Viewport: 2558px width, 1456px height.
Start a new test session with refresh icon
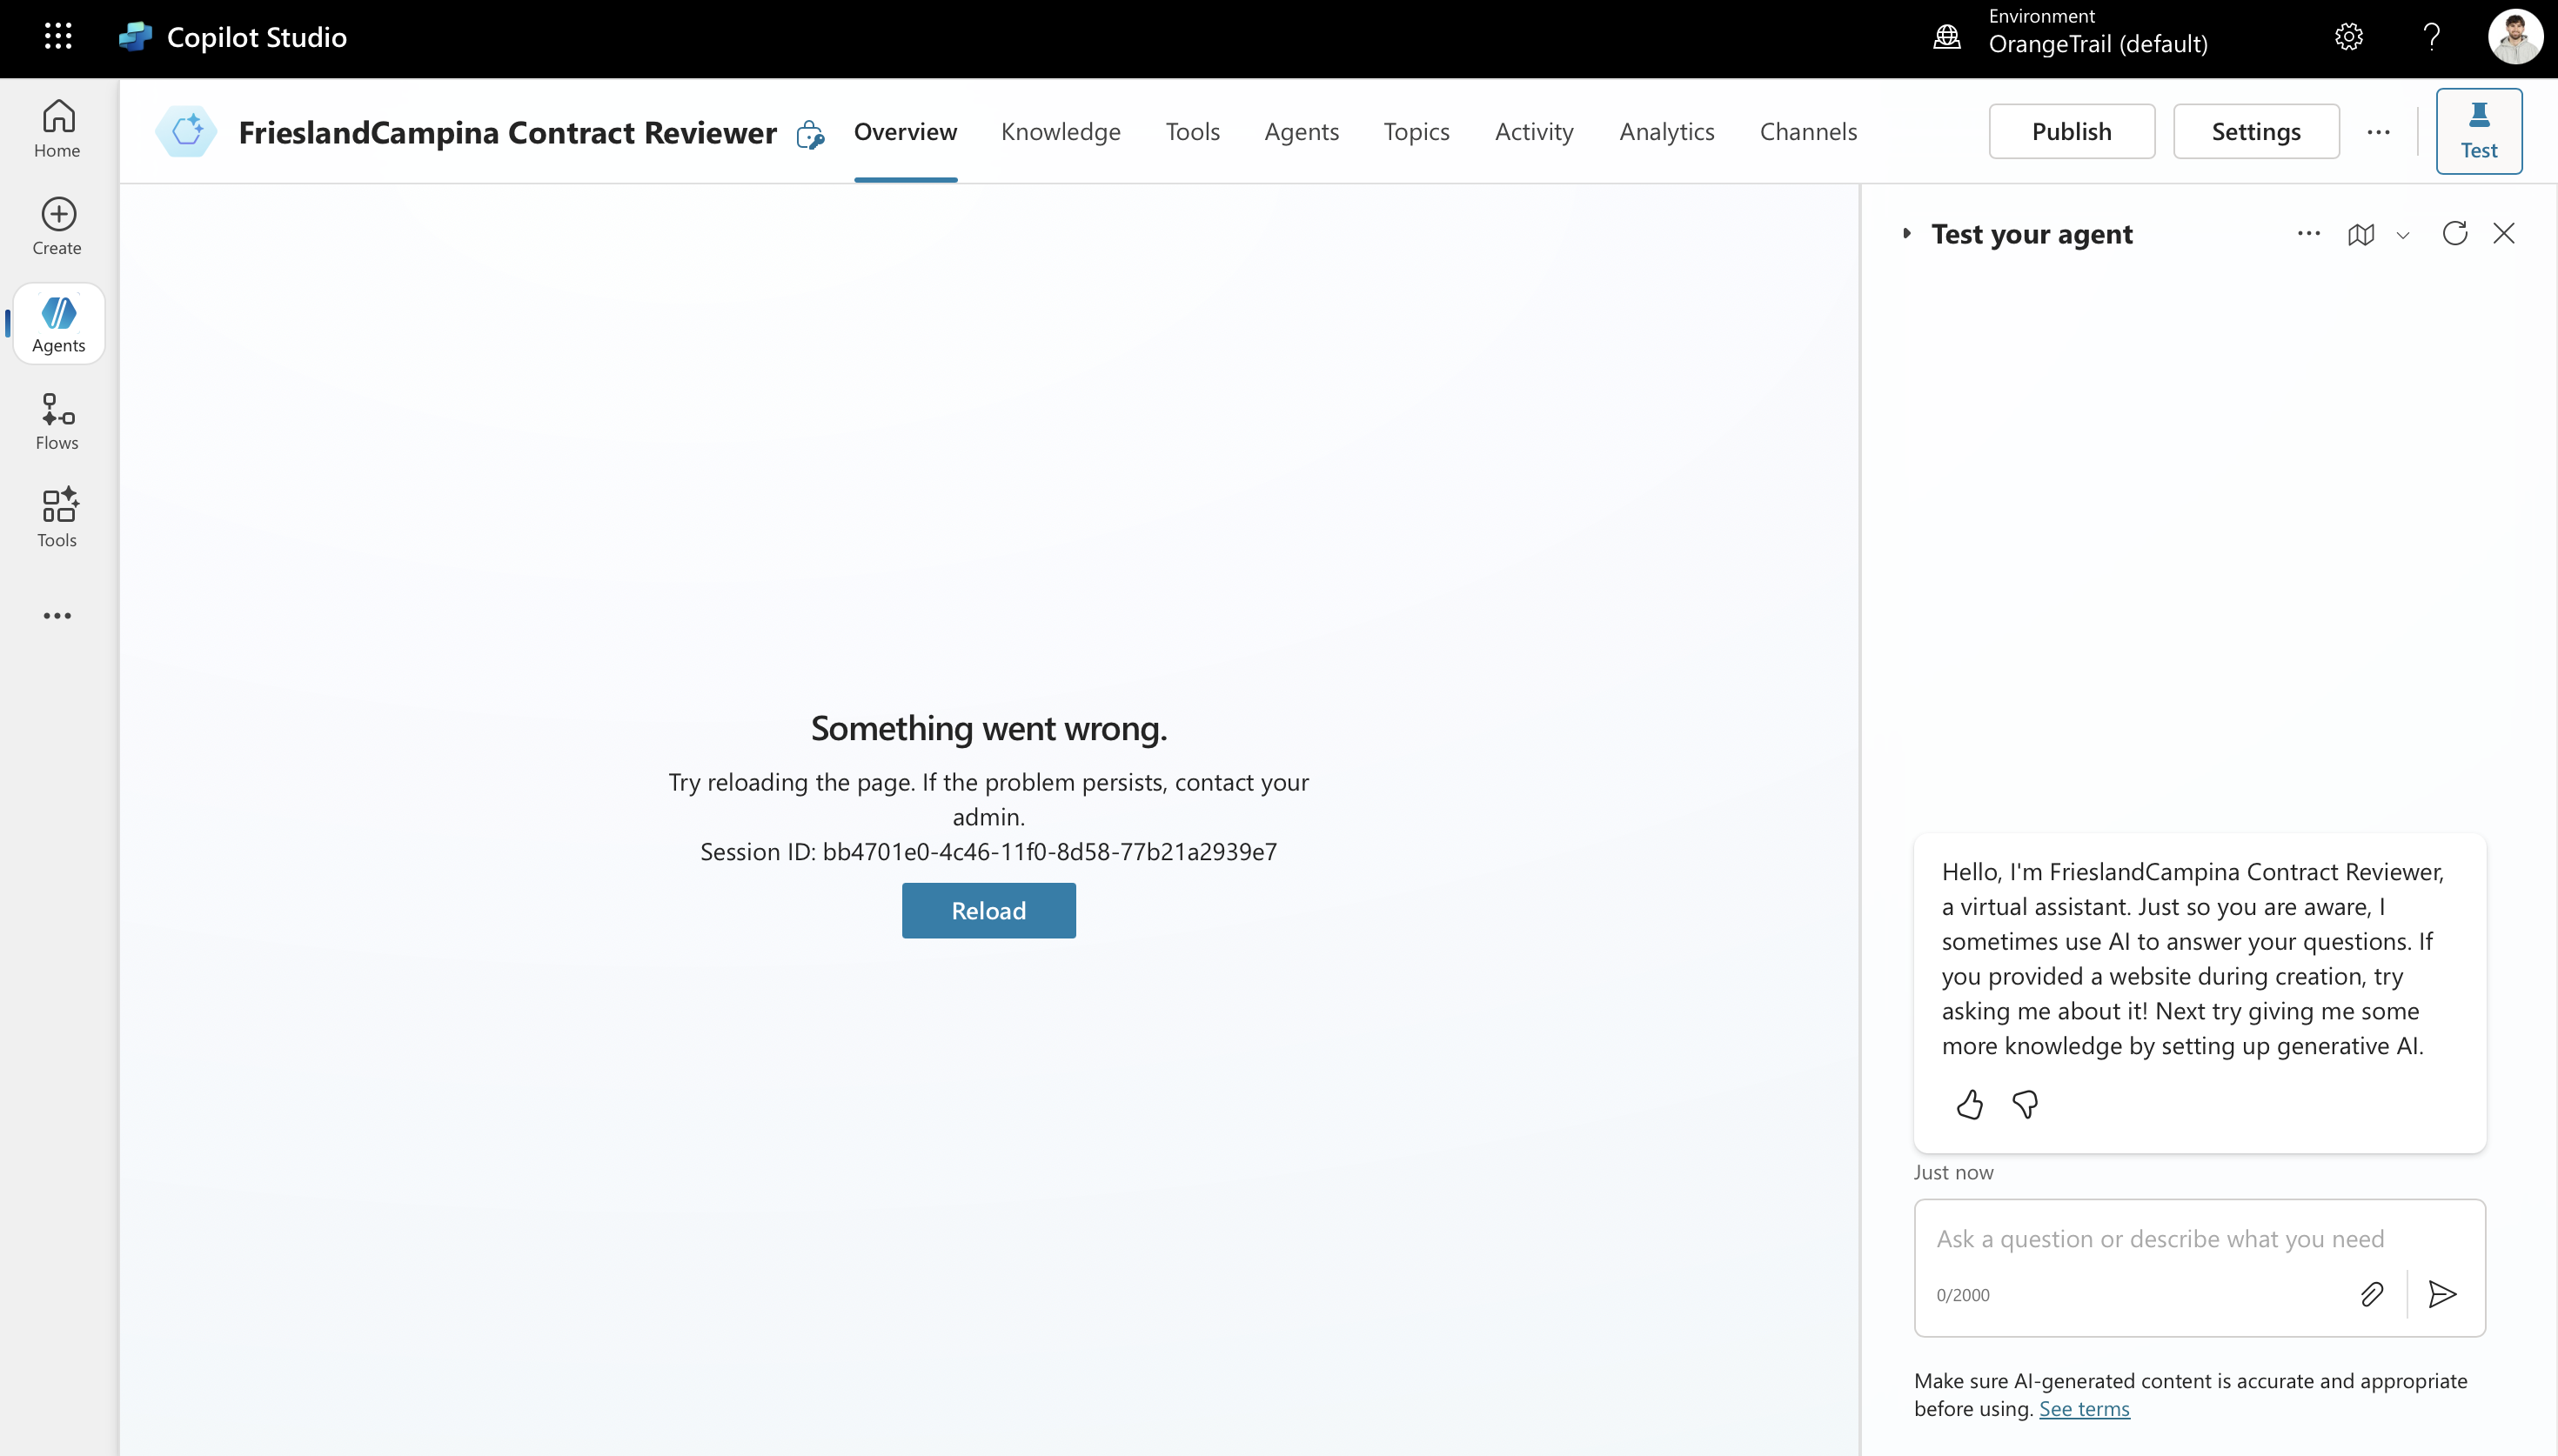2455,233
